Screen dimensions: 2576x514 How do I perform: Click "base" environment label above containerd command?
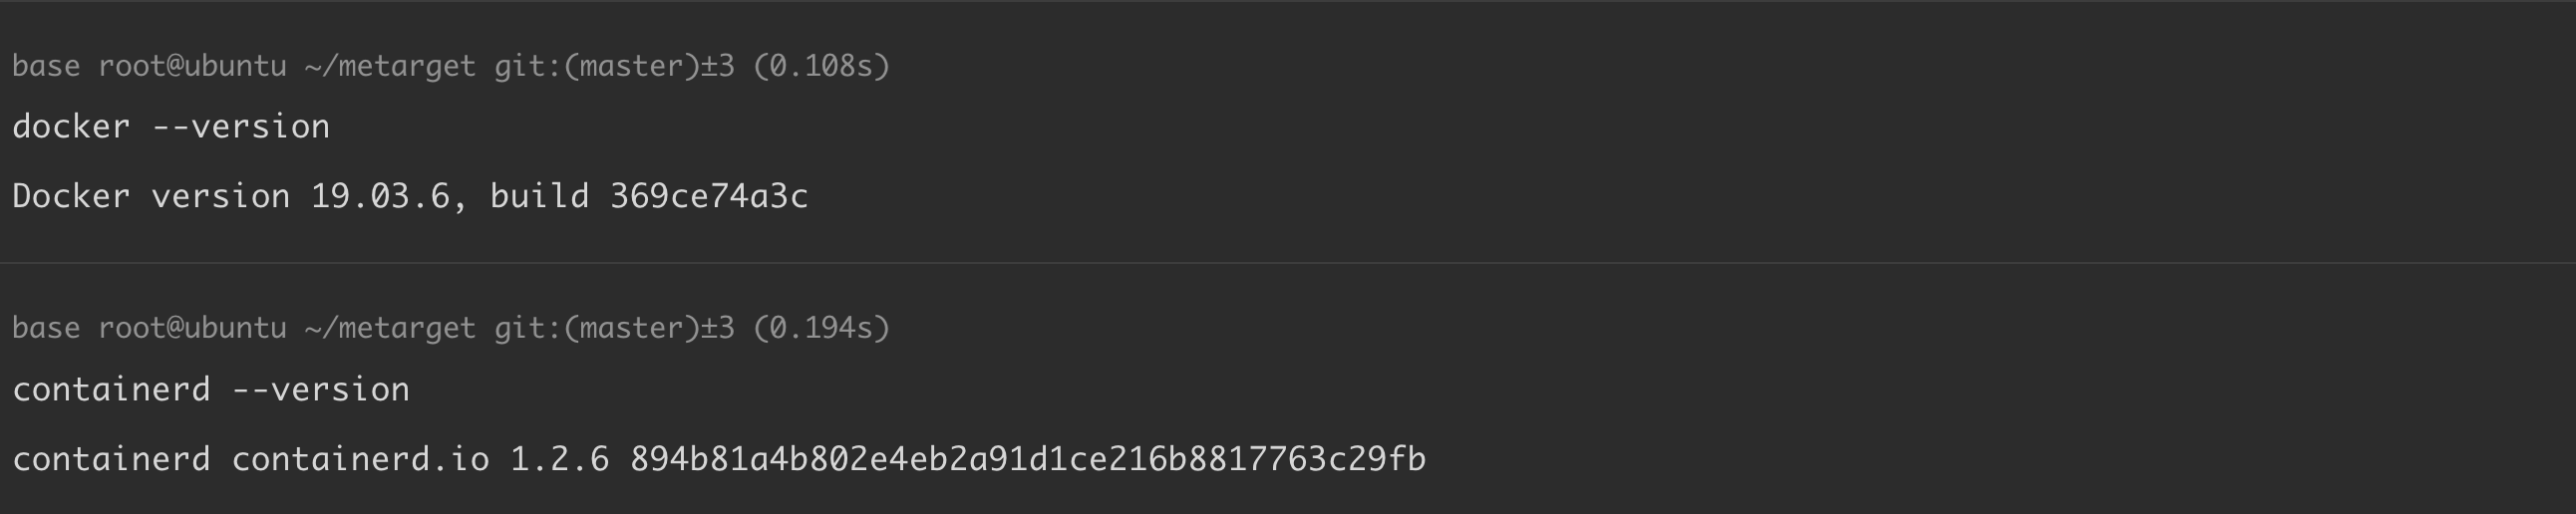[46, 328]
